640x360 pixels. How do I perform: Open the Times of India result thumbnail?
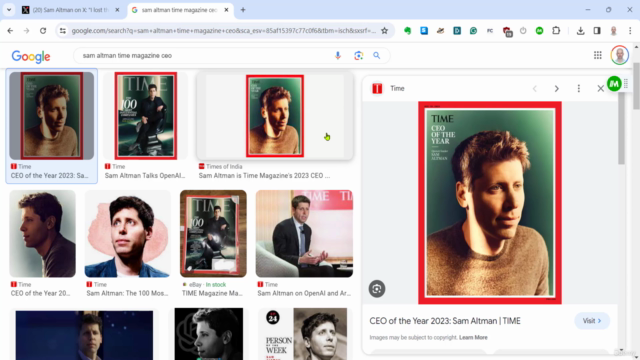275,116
